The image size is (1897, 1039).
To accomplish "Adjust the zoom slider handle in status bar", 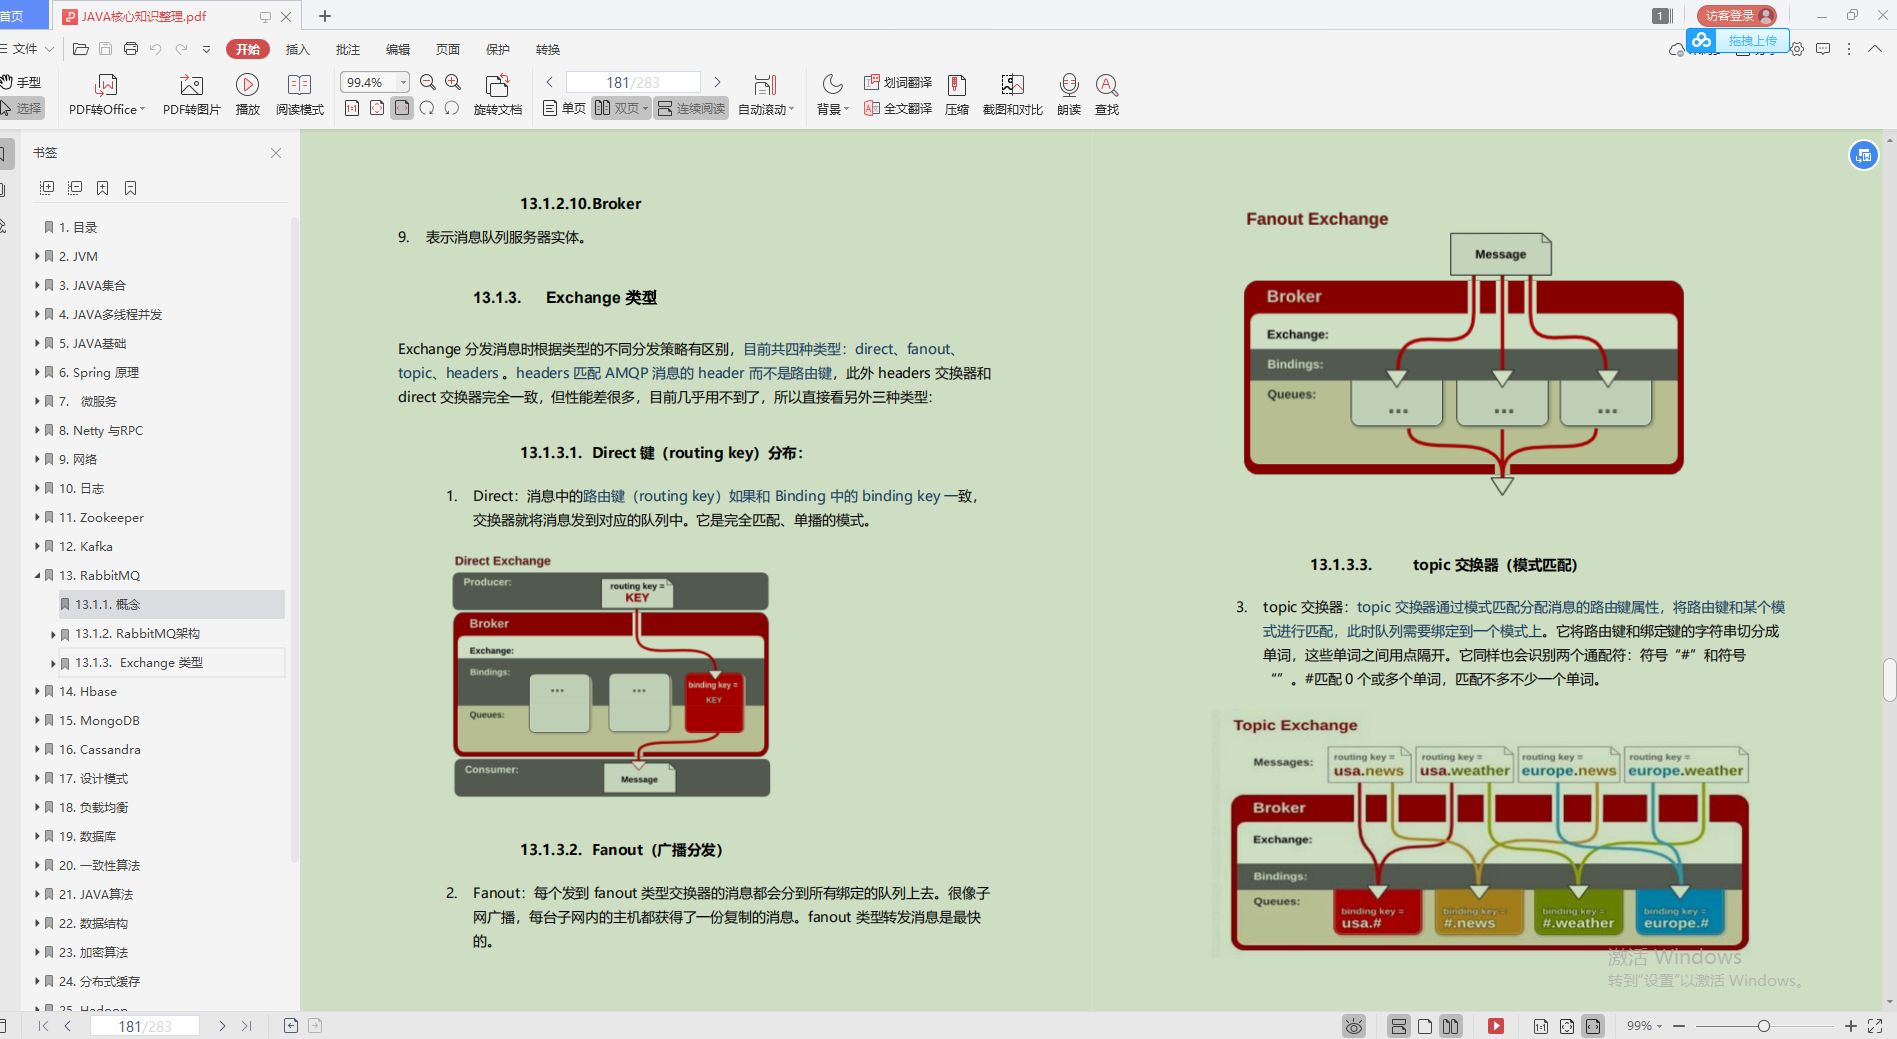I will tap(1764, 1026).
